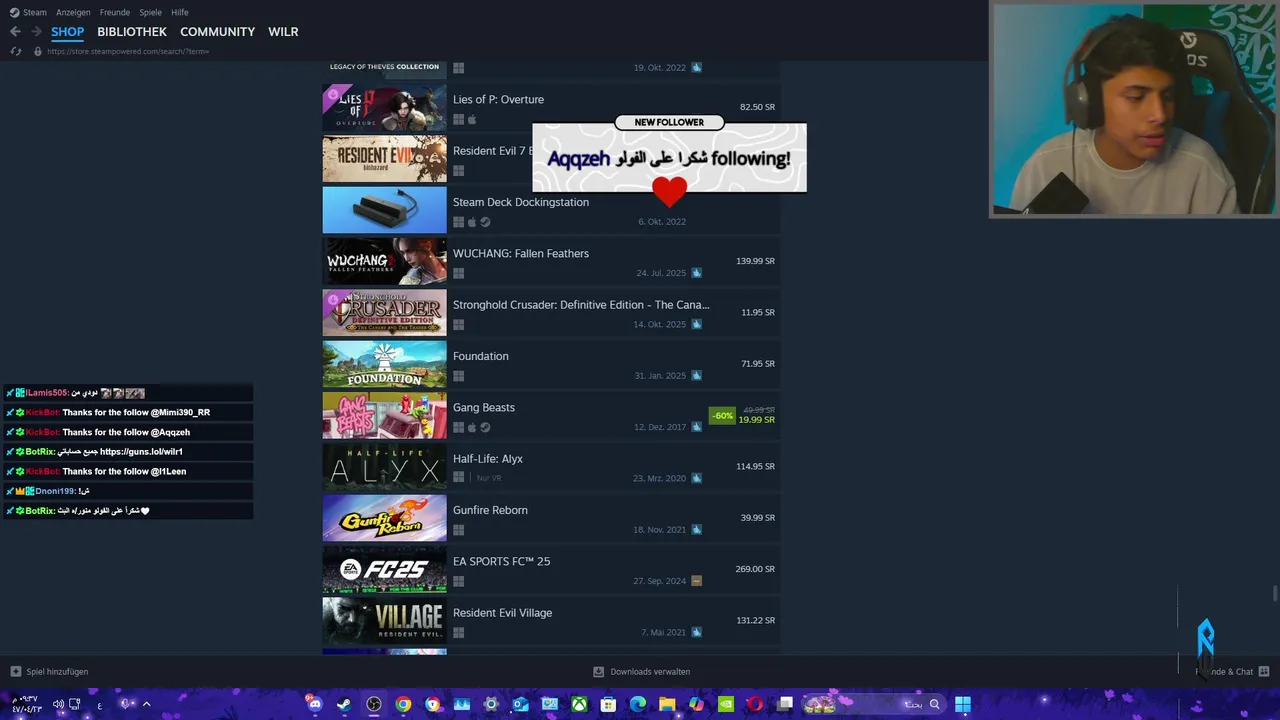The image size is (1280, 720).
Task: Switch to the SHOP tab
Action: (67, 32)
